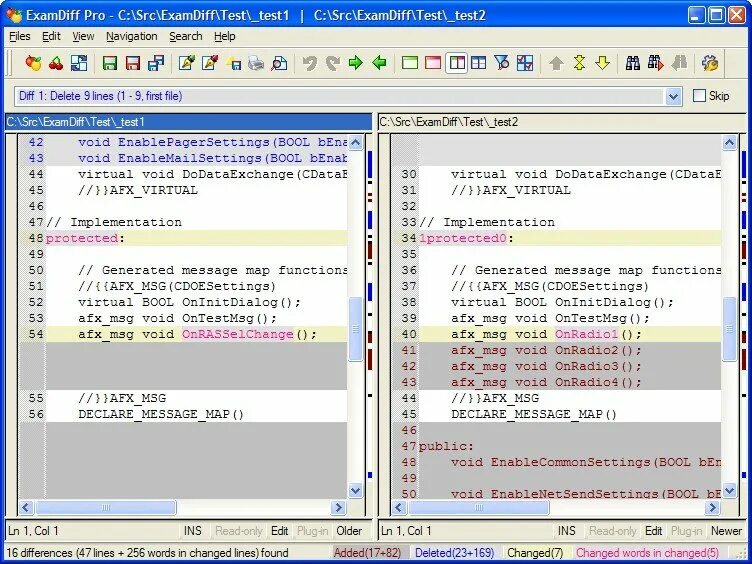
Task: Toggle Read-only in left status bar
Action: 239,531
